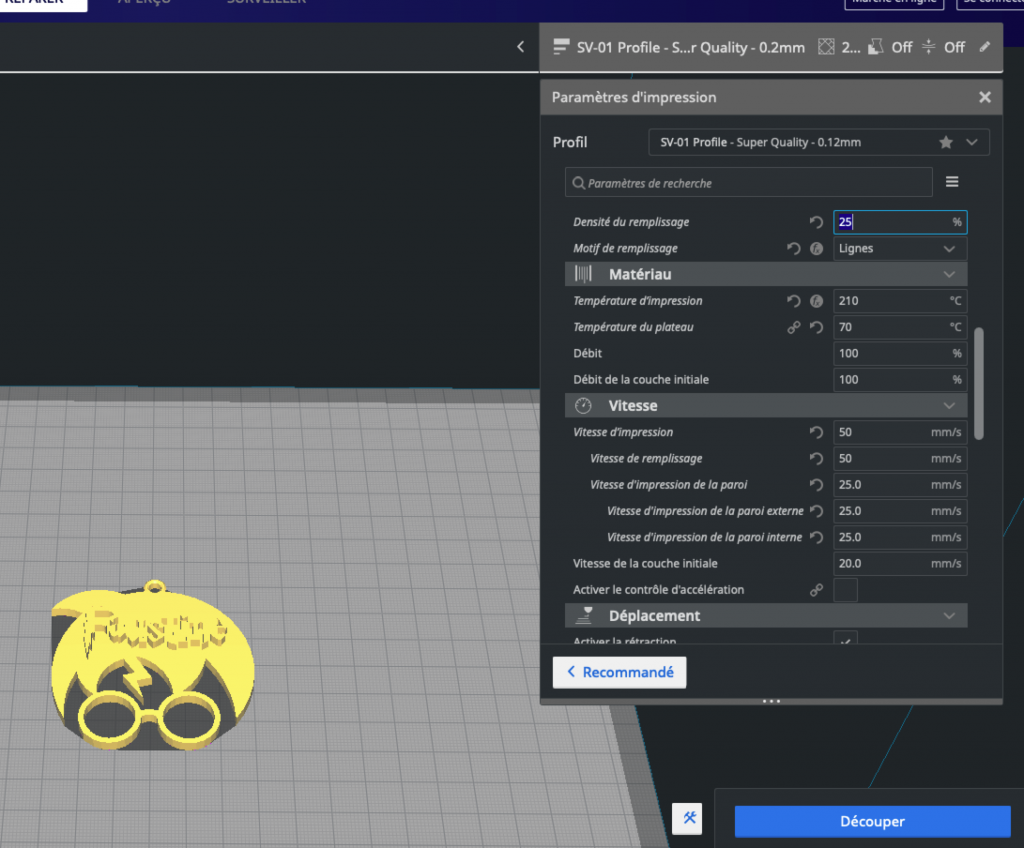Open settings visibility hamburger menu
The image size is (1024, 848).
952,182
